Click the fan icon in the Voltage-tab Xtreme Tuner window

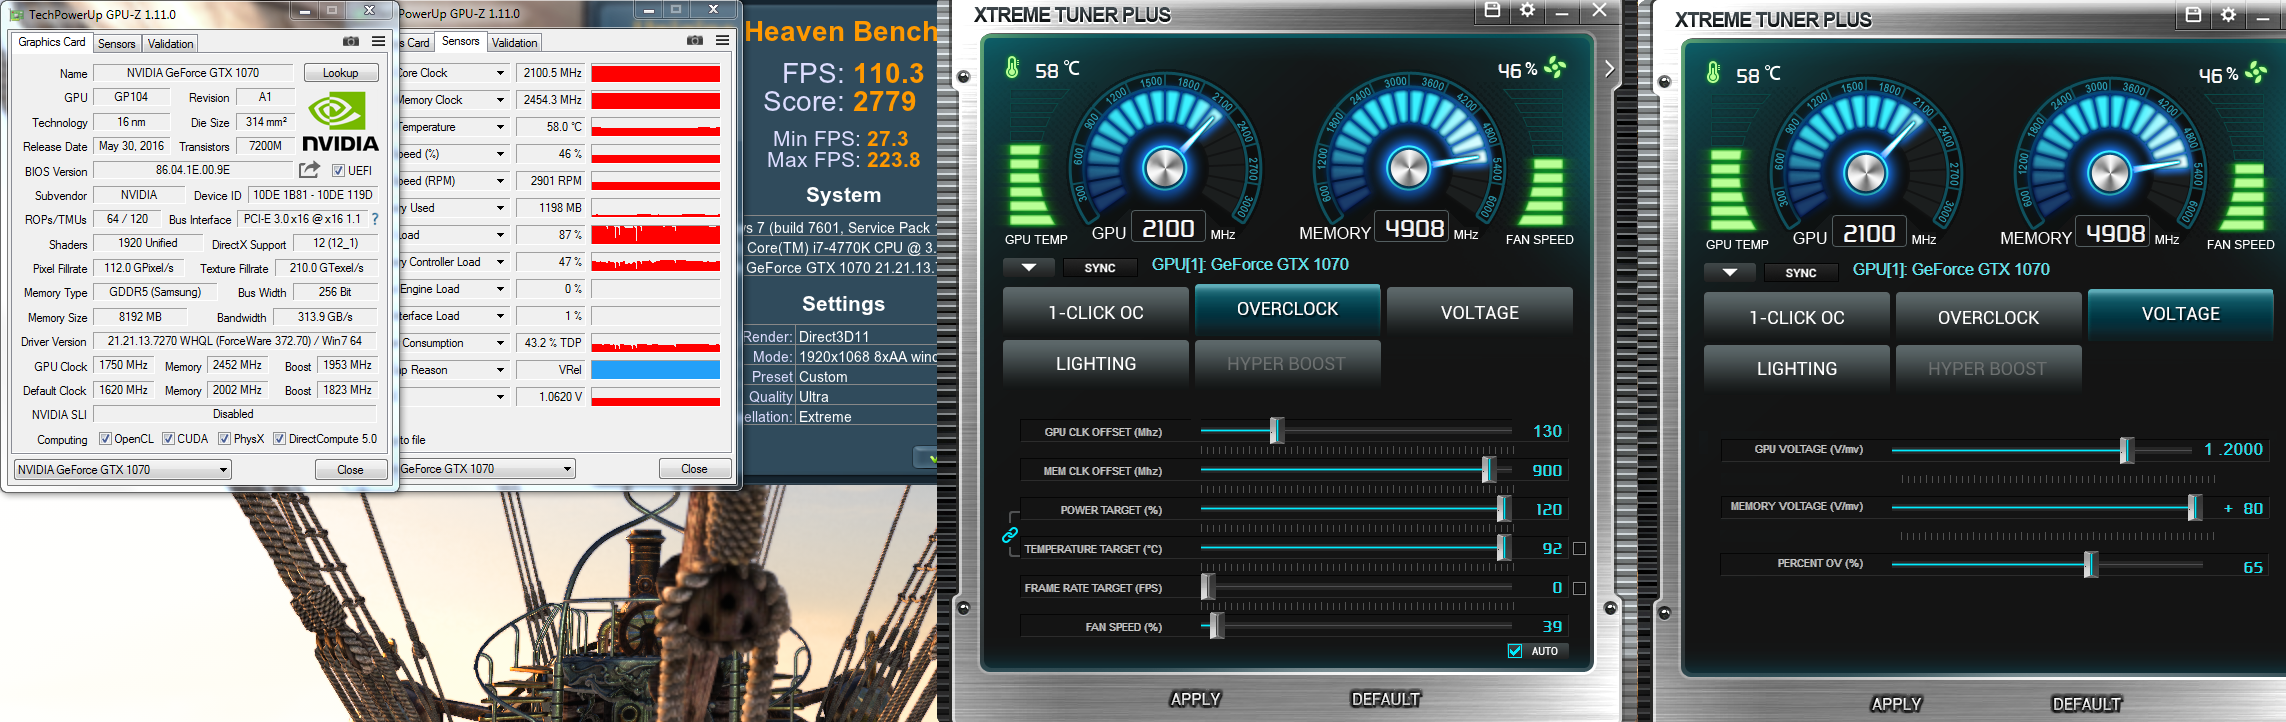click(2256, 73)
